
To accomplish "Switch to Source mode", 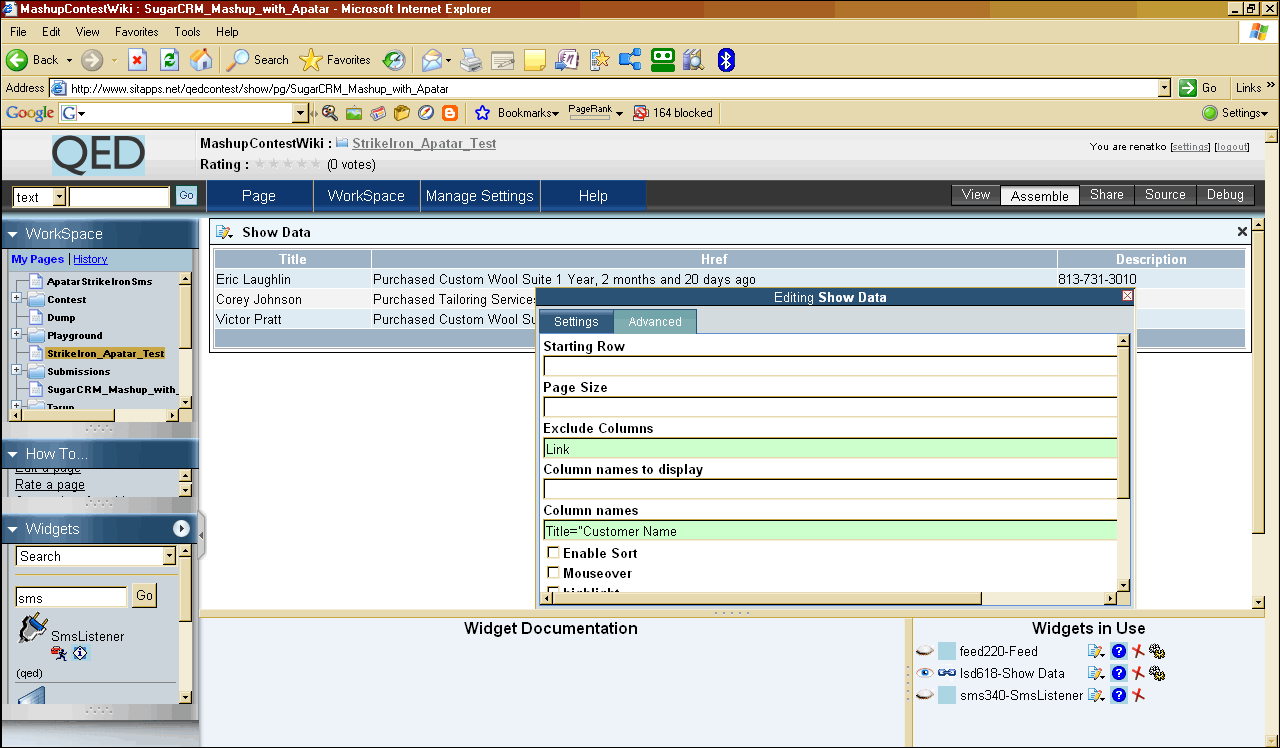I will point(1165,195).
